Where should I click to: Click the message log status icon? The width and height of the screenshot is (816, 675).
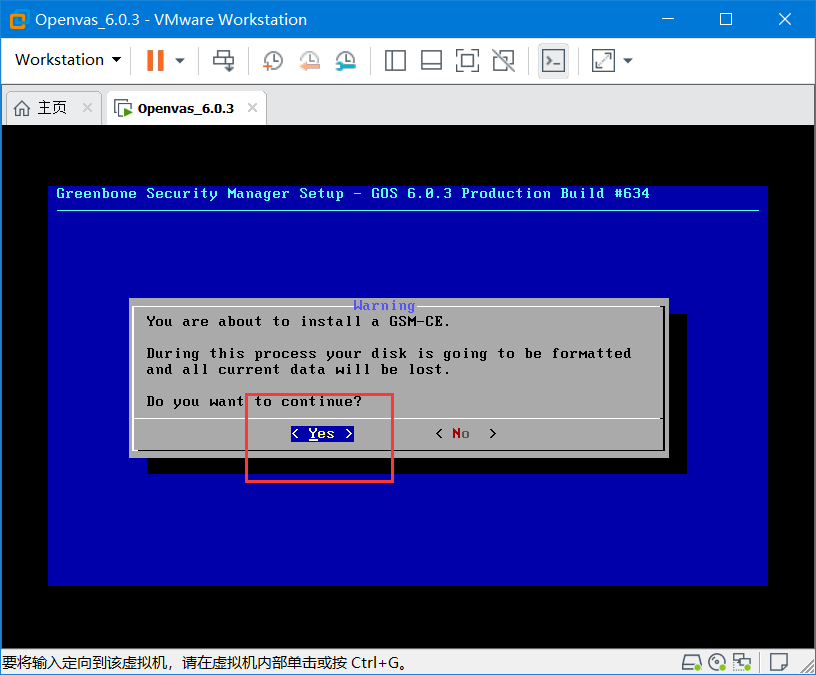(x=779, y=663)
